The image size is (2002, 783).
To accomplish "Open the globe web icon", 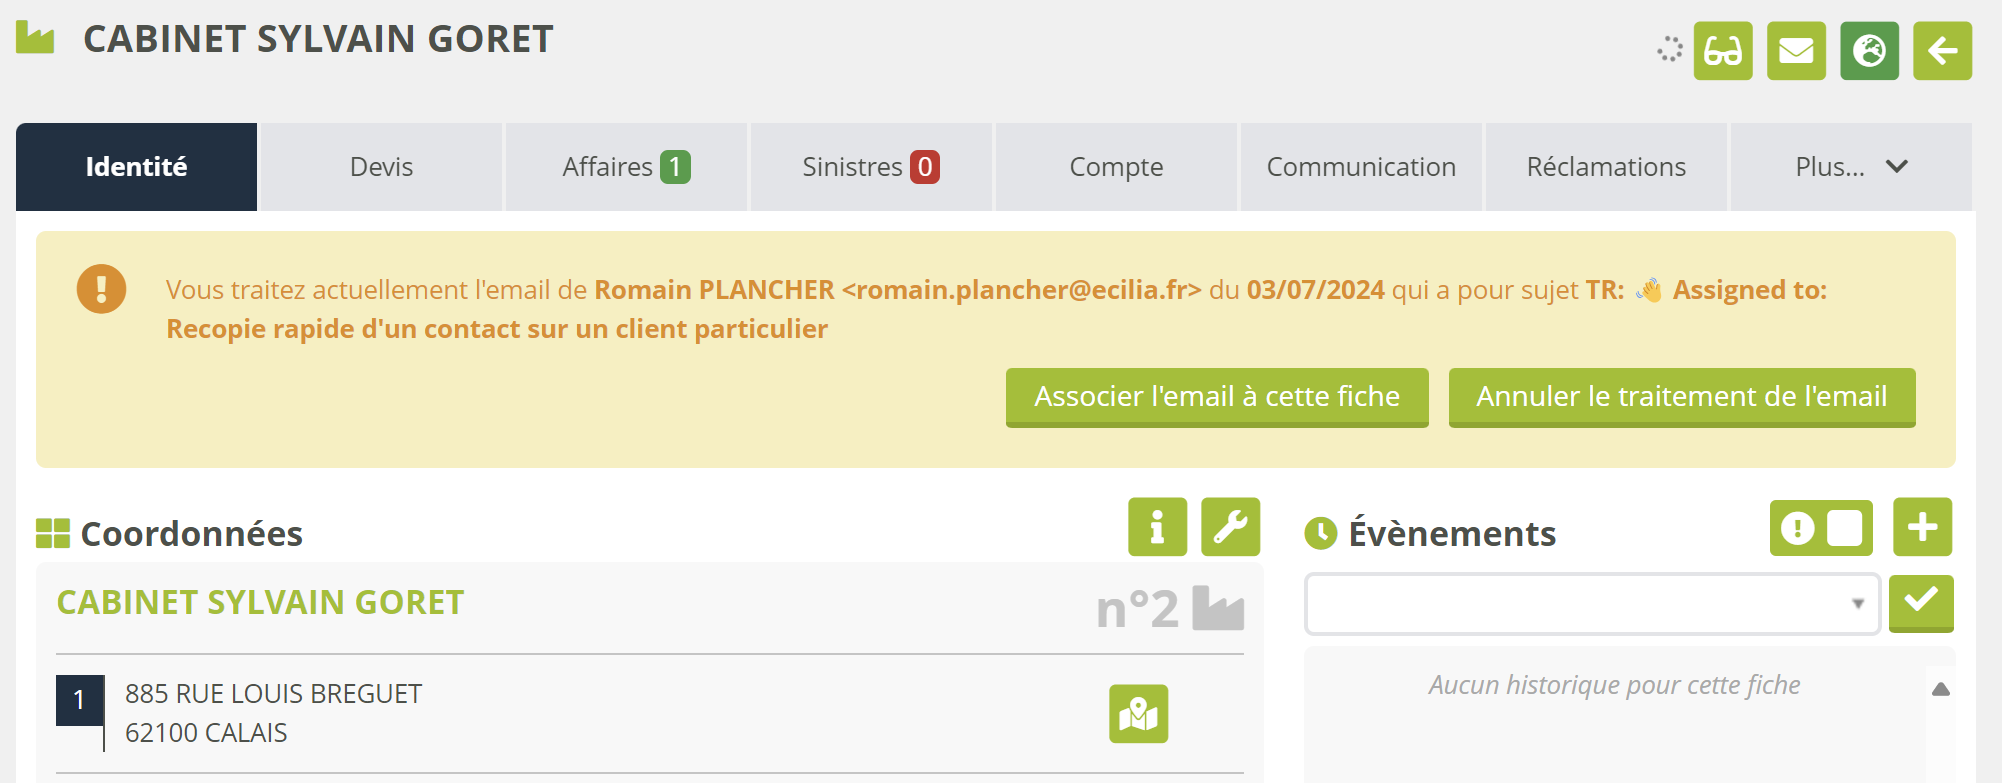I will pyautogui.click(x=1869, y=51).
